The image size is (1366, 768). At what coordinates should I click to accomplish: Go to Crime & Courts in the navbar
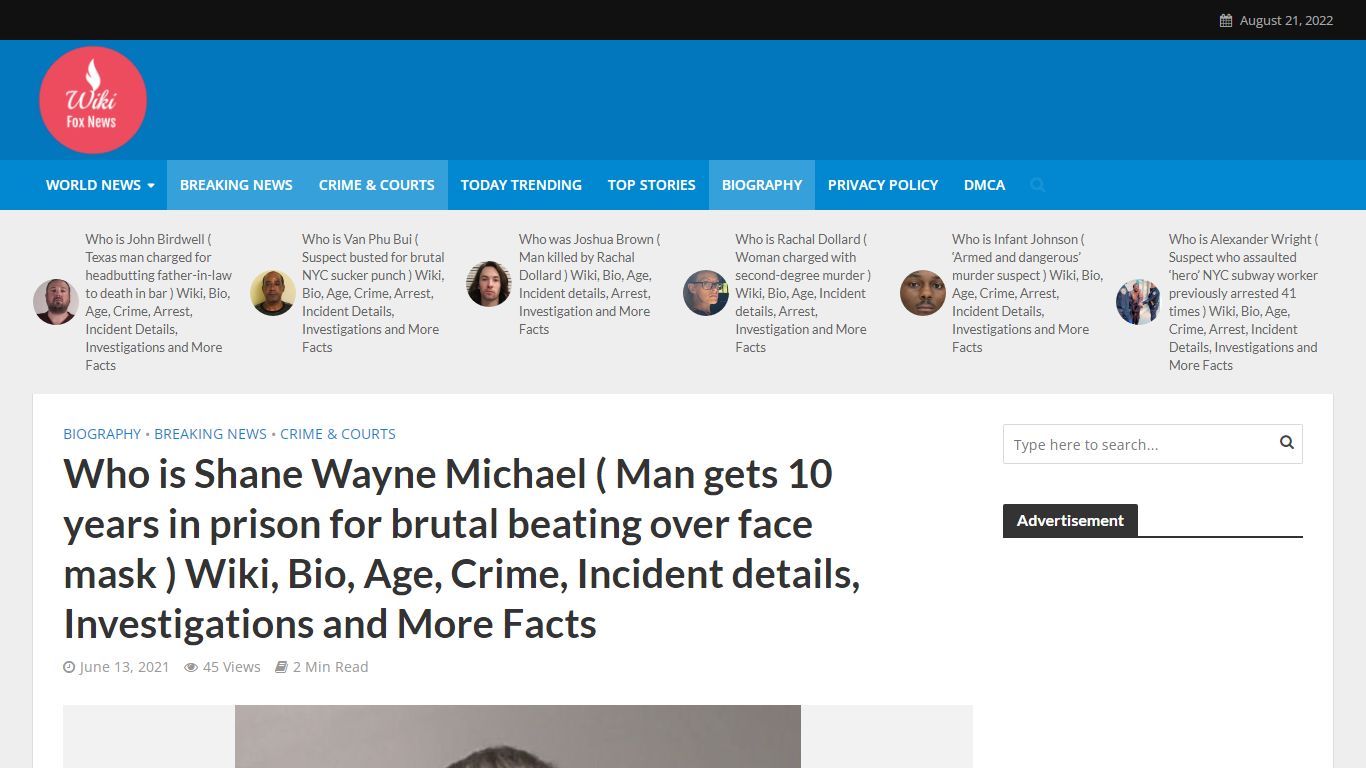[x=377, y=185]
